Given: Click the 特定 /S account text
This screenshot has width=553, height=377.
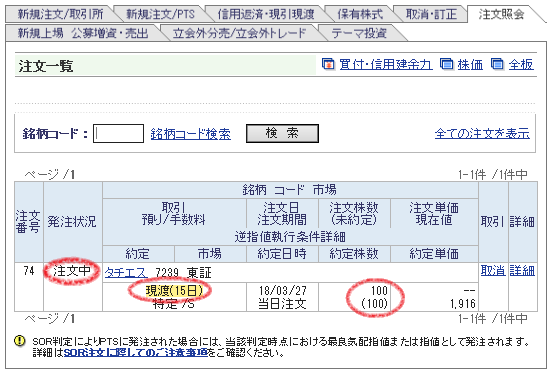Looking at the screenshot, I should (174, 304).
